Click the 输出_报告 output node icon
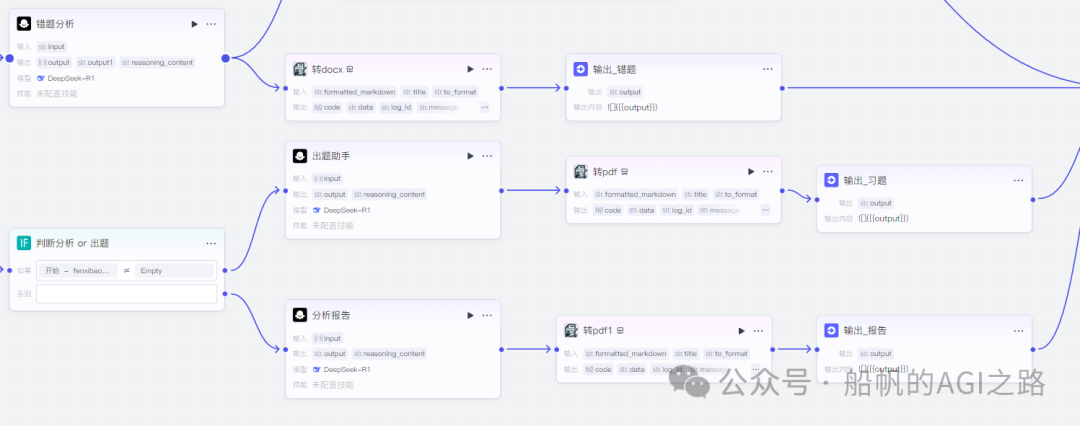 (x=831, y=331)
